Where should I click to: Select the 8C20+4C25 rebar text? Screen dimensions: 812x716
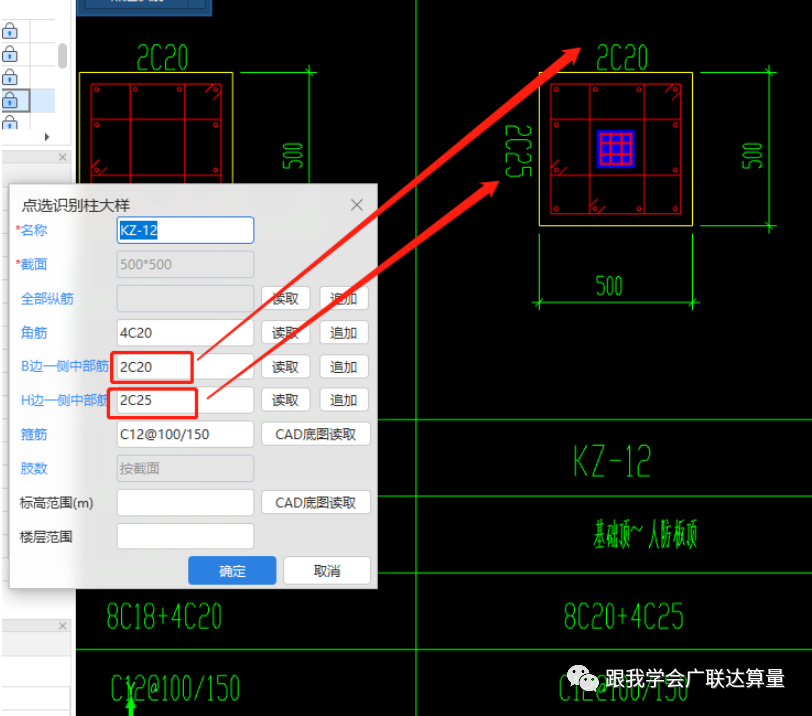coord(624,616)
